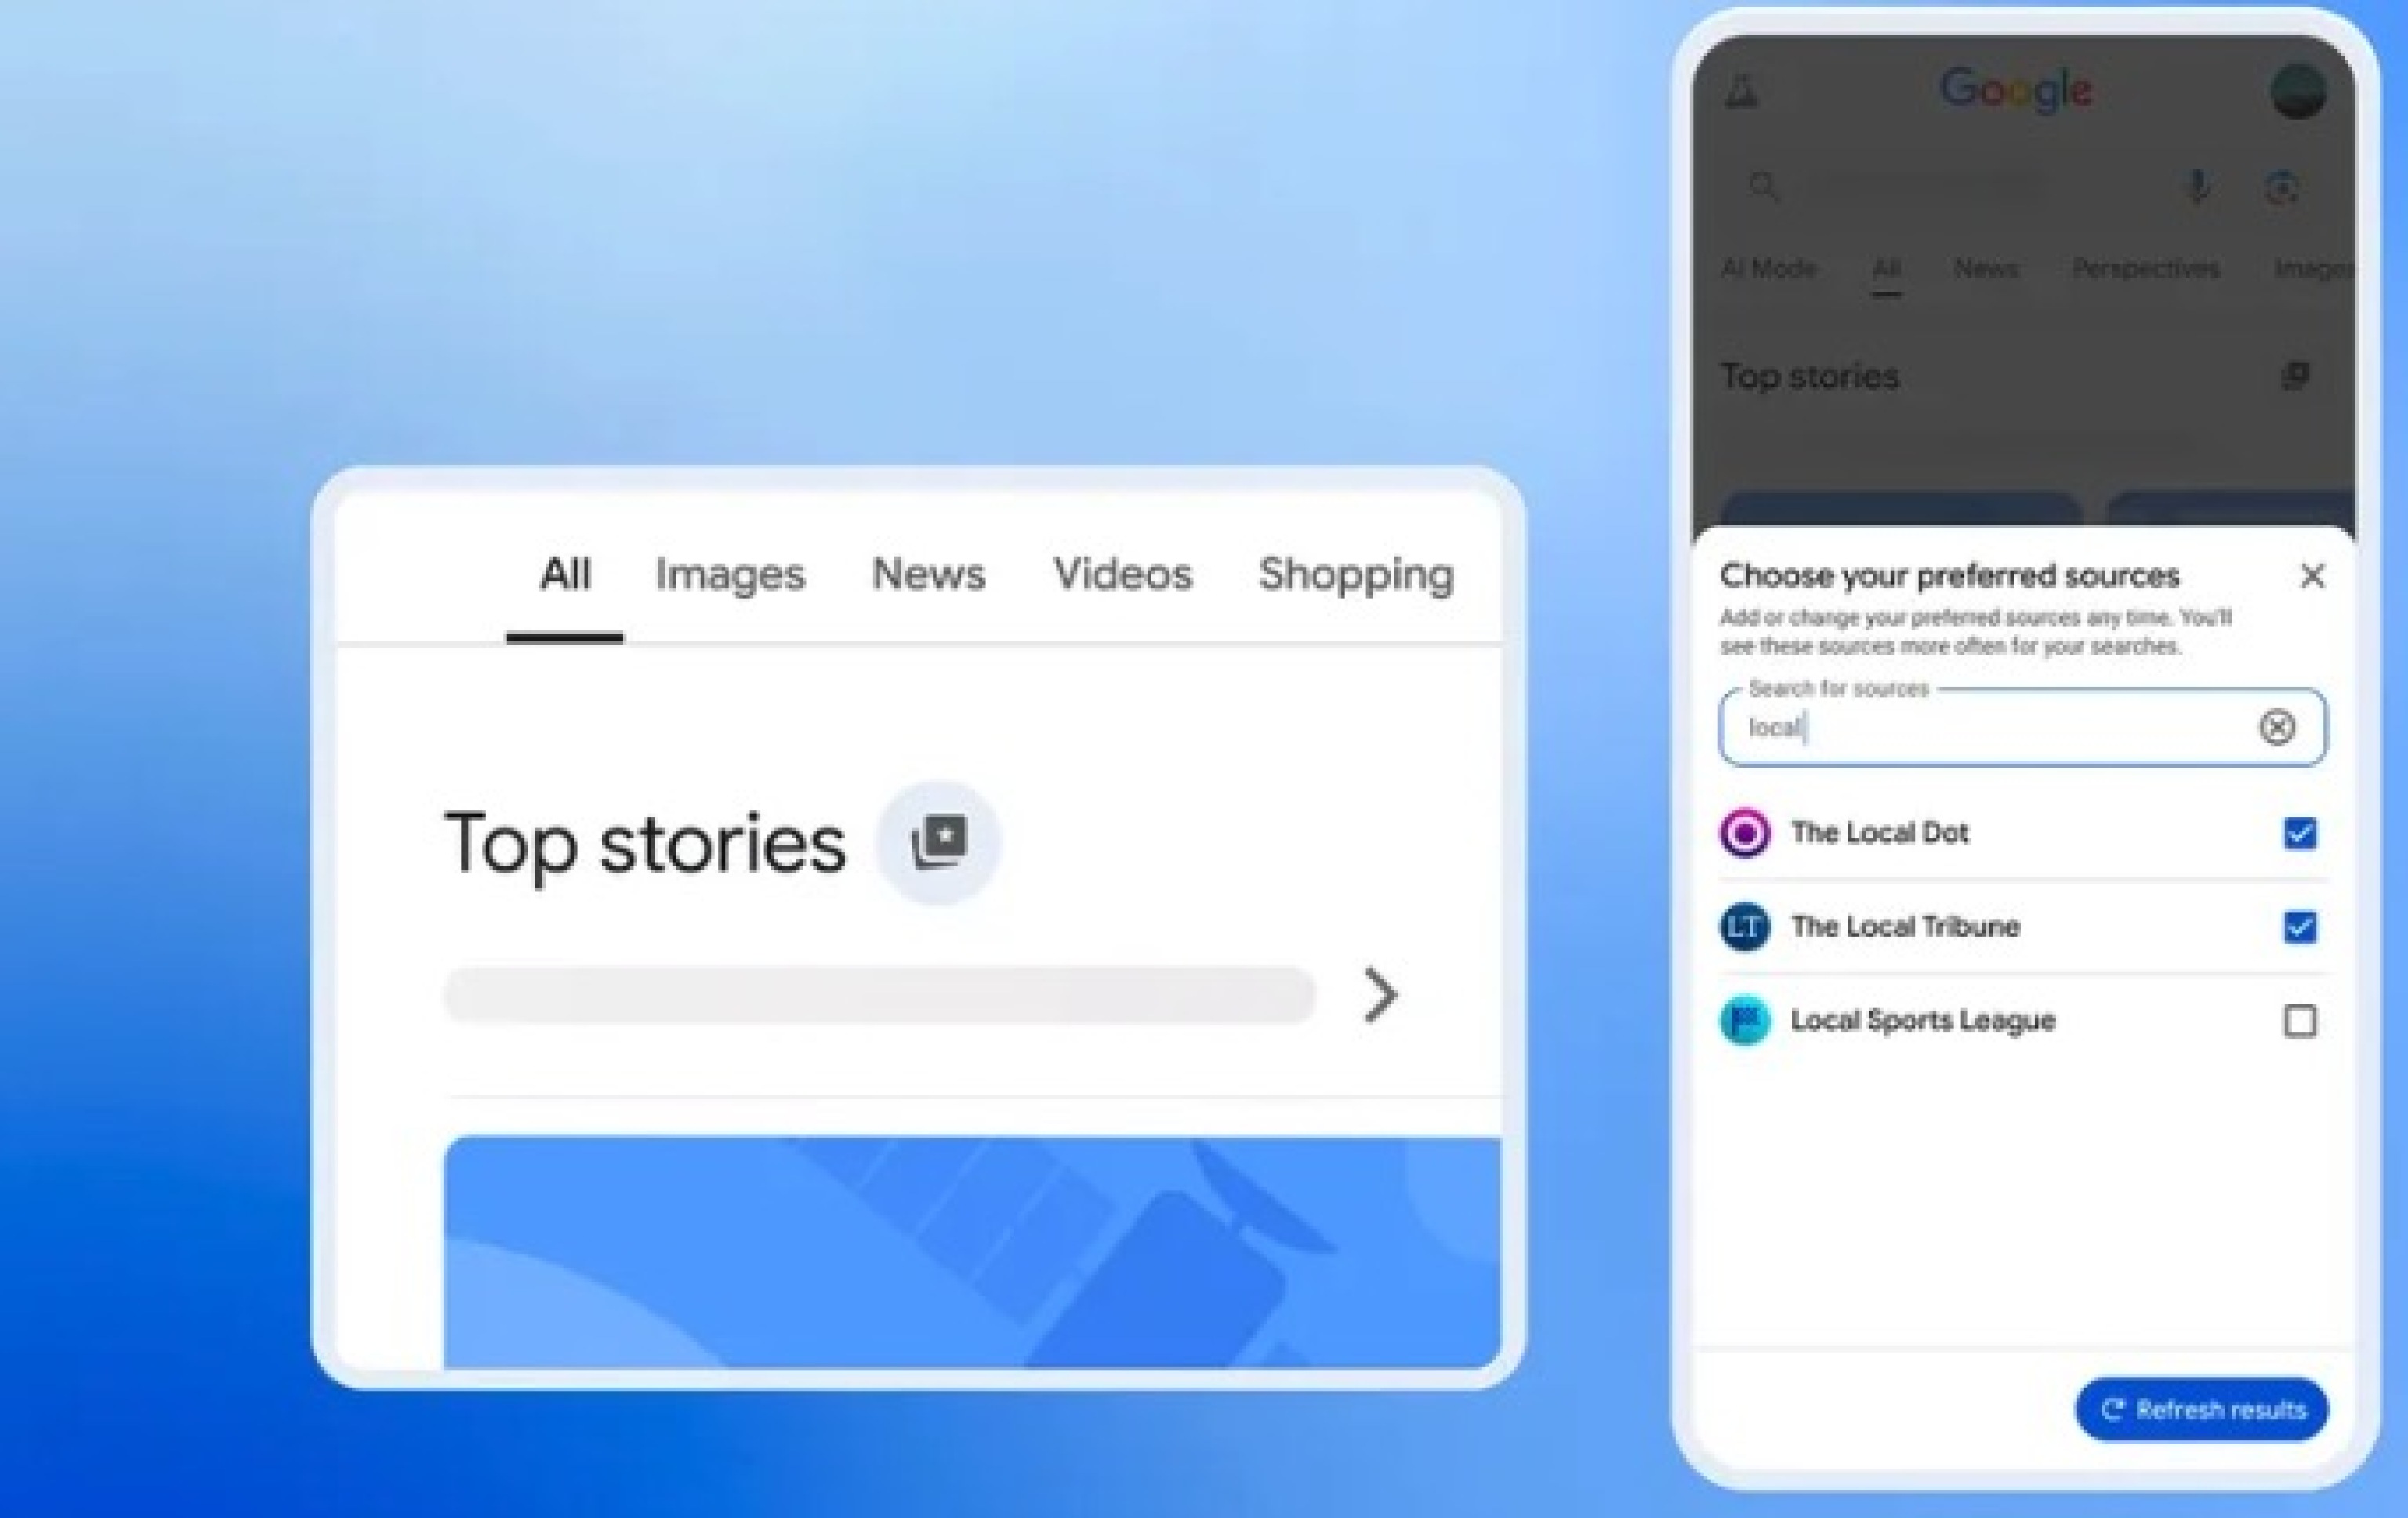
Task: Select the grey placeholder story headline bar
Action: pyautogui.click(x=879, y=995)
